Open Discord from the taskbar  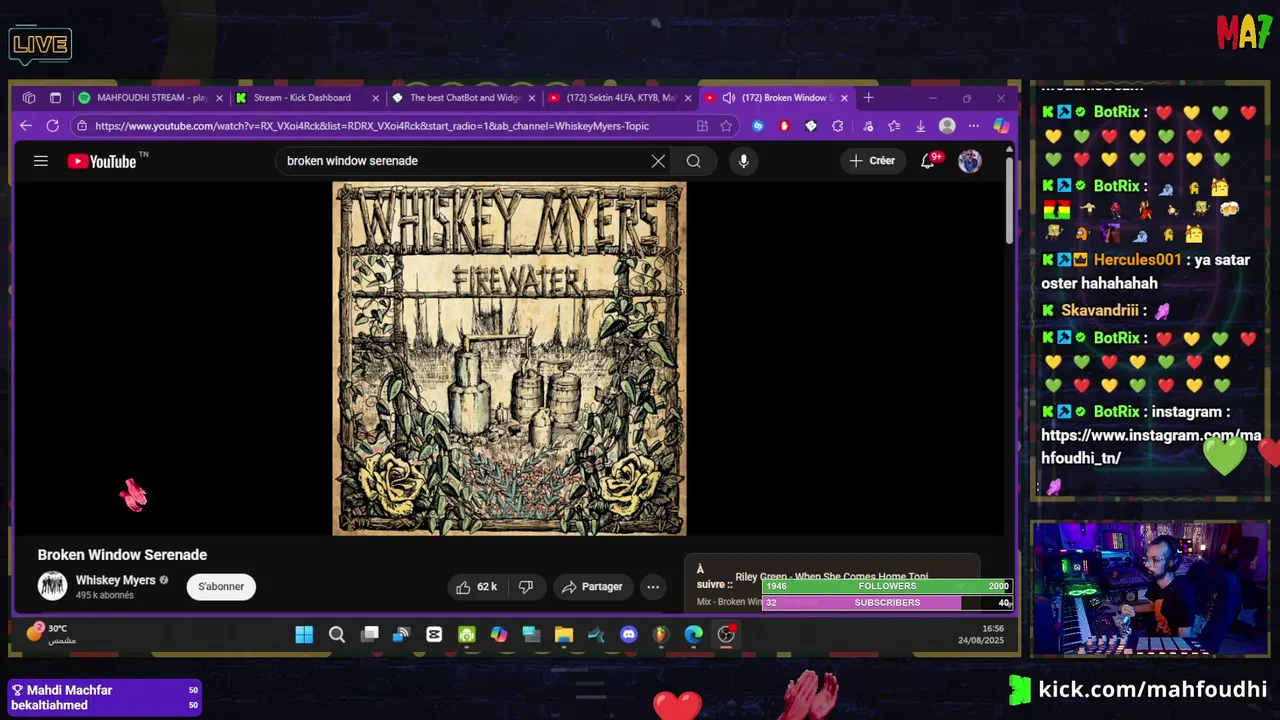click(x=628, y=634)
